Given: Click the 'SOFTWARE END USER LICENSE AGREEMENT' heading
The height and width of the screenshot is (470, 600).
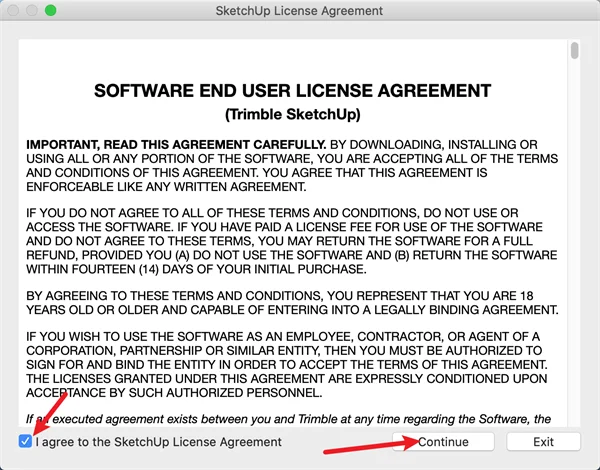Looking at the screenshot, I should click(x=292, y=91).
